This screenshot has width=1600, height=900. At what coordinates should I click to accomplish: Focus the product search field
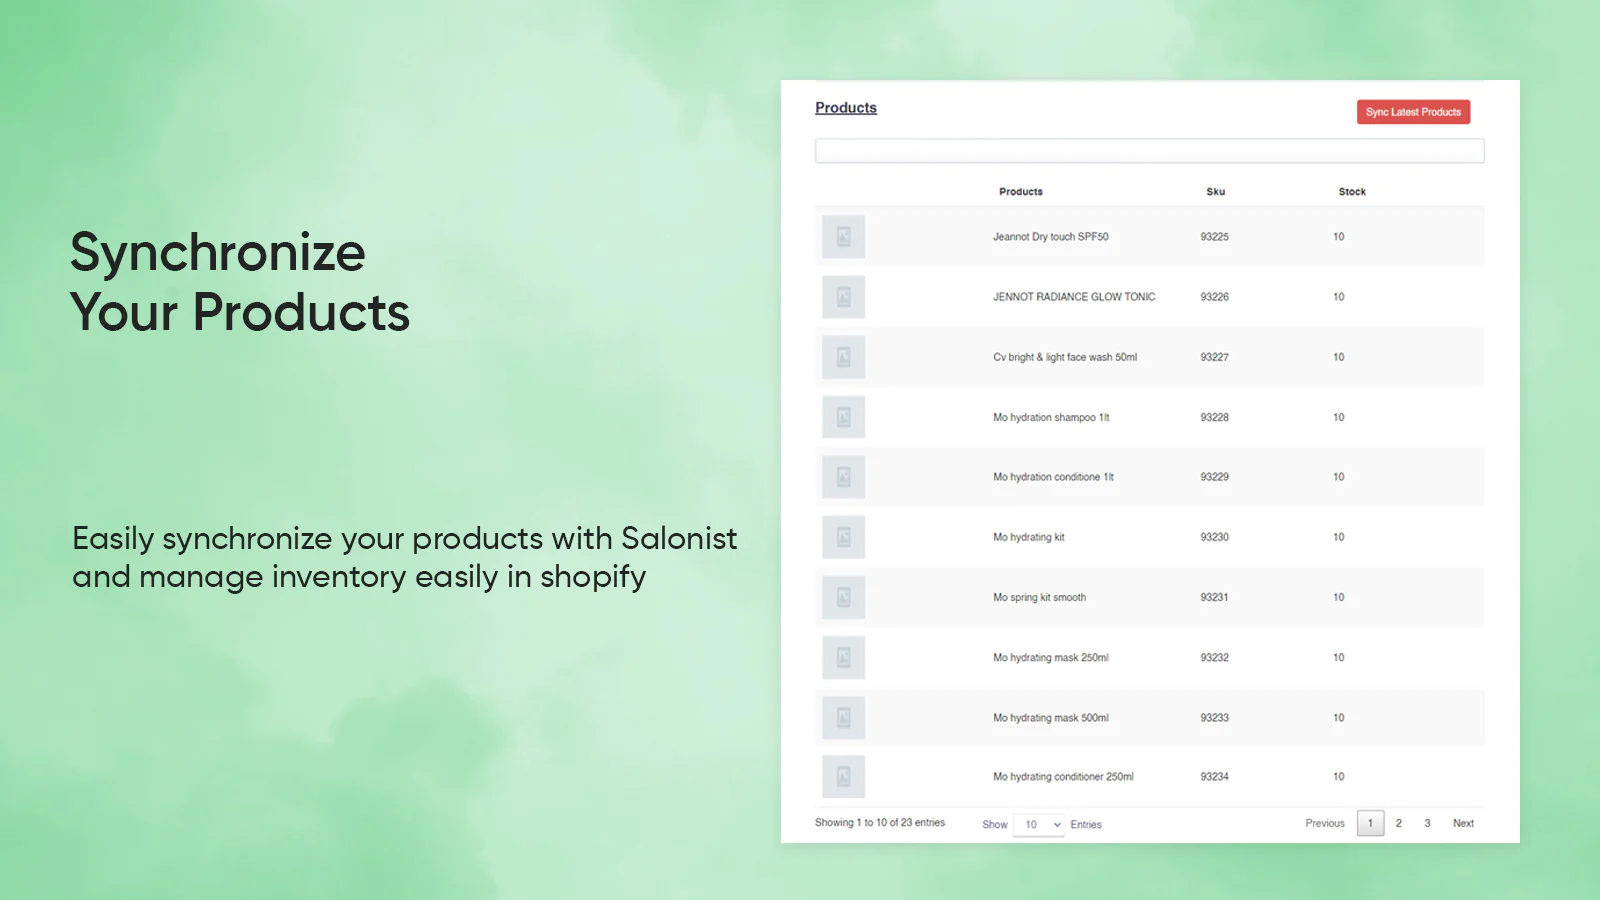(x=1149, y=151)
